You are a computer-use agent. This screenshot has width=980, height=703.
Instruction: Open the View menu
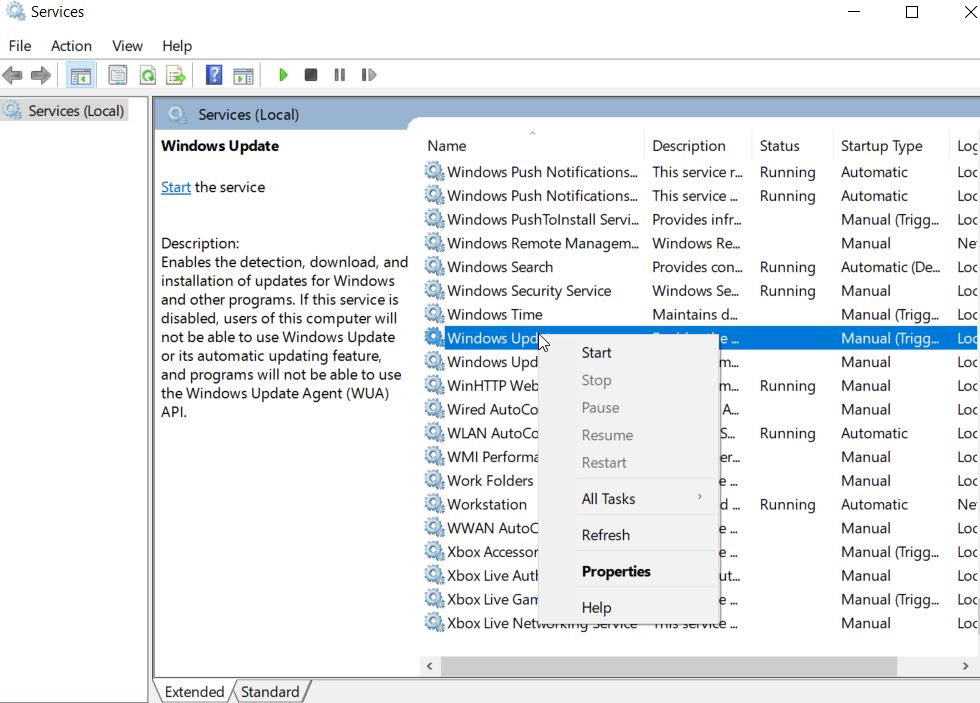coord(128,46)
